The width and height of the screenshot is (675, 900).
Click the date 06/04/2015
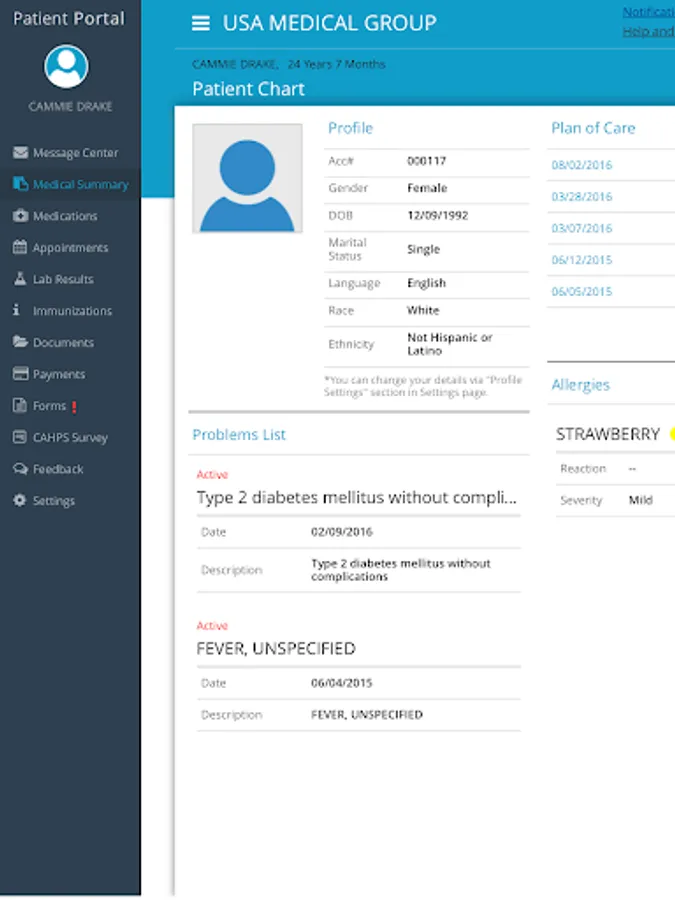coord(342,683)
